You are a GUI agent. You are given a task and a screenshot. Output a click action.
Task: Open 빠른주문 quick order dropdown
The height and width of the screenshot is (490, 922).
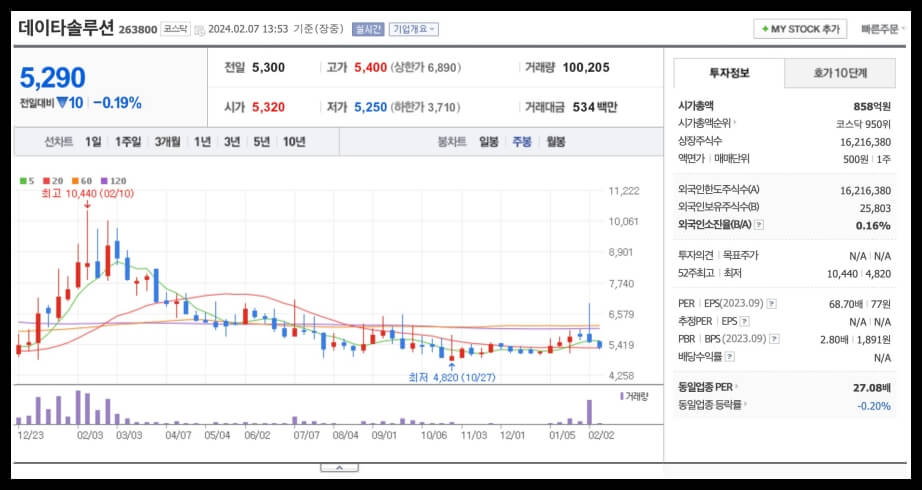[x=883, y=29]
